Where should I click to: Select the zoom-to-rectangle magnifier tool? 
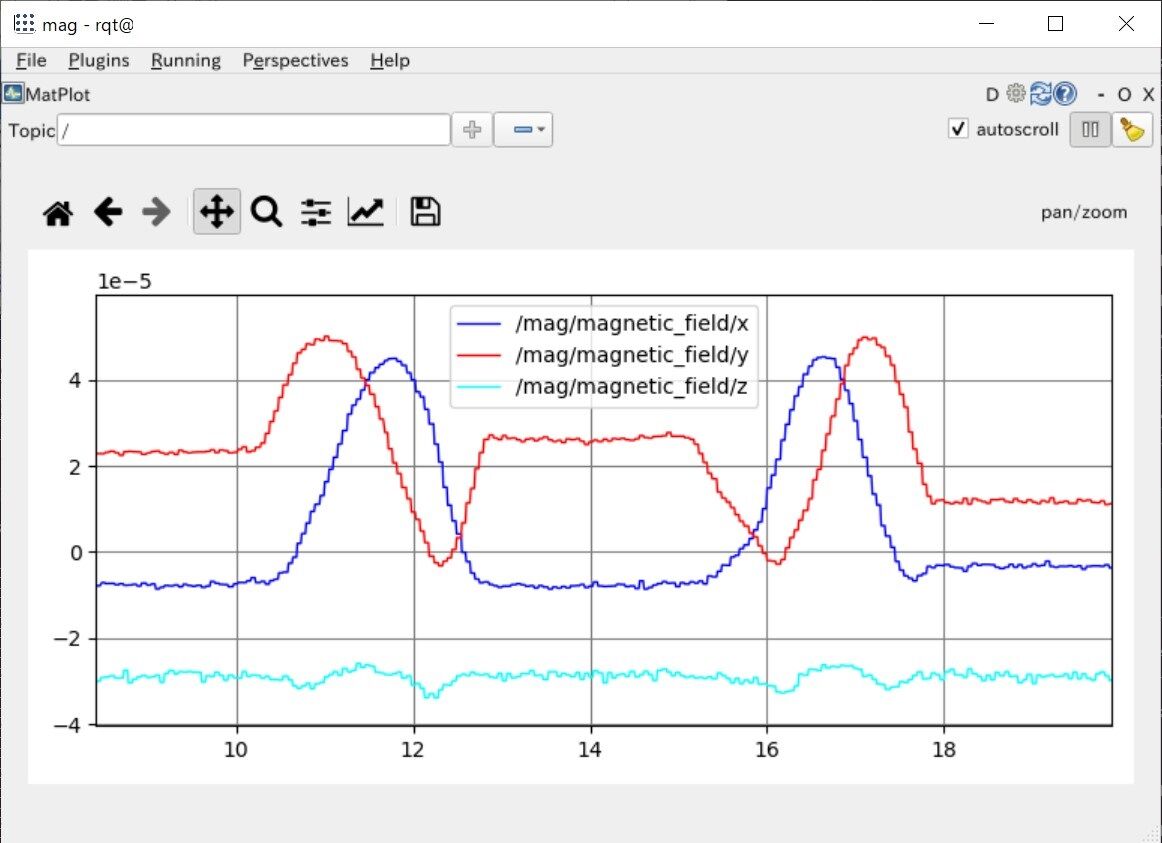[267, 212]
